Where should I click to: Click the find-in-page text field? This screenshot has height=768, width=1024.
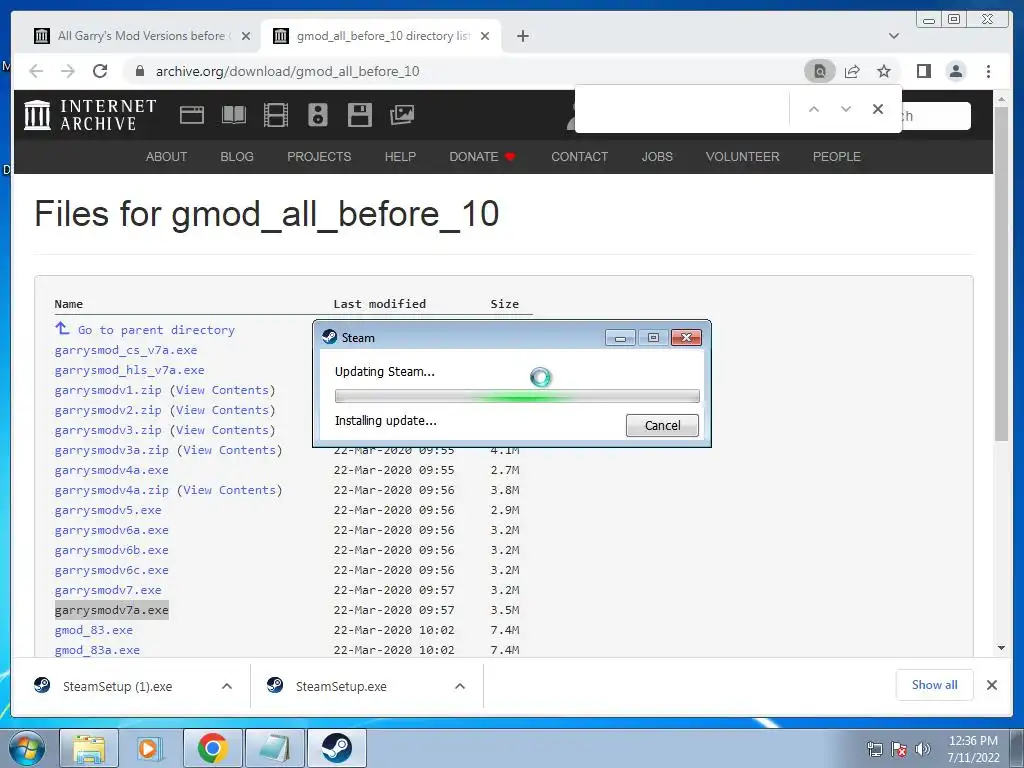(682, 109)
